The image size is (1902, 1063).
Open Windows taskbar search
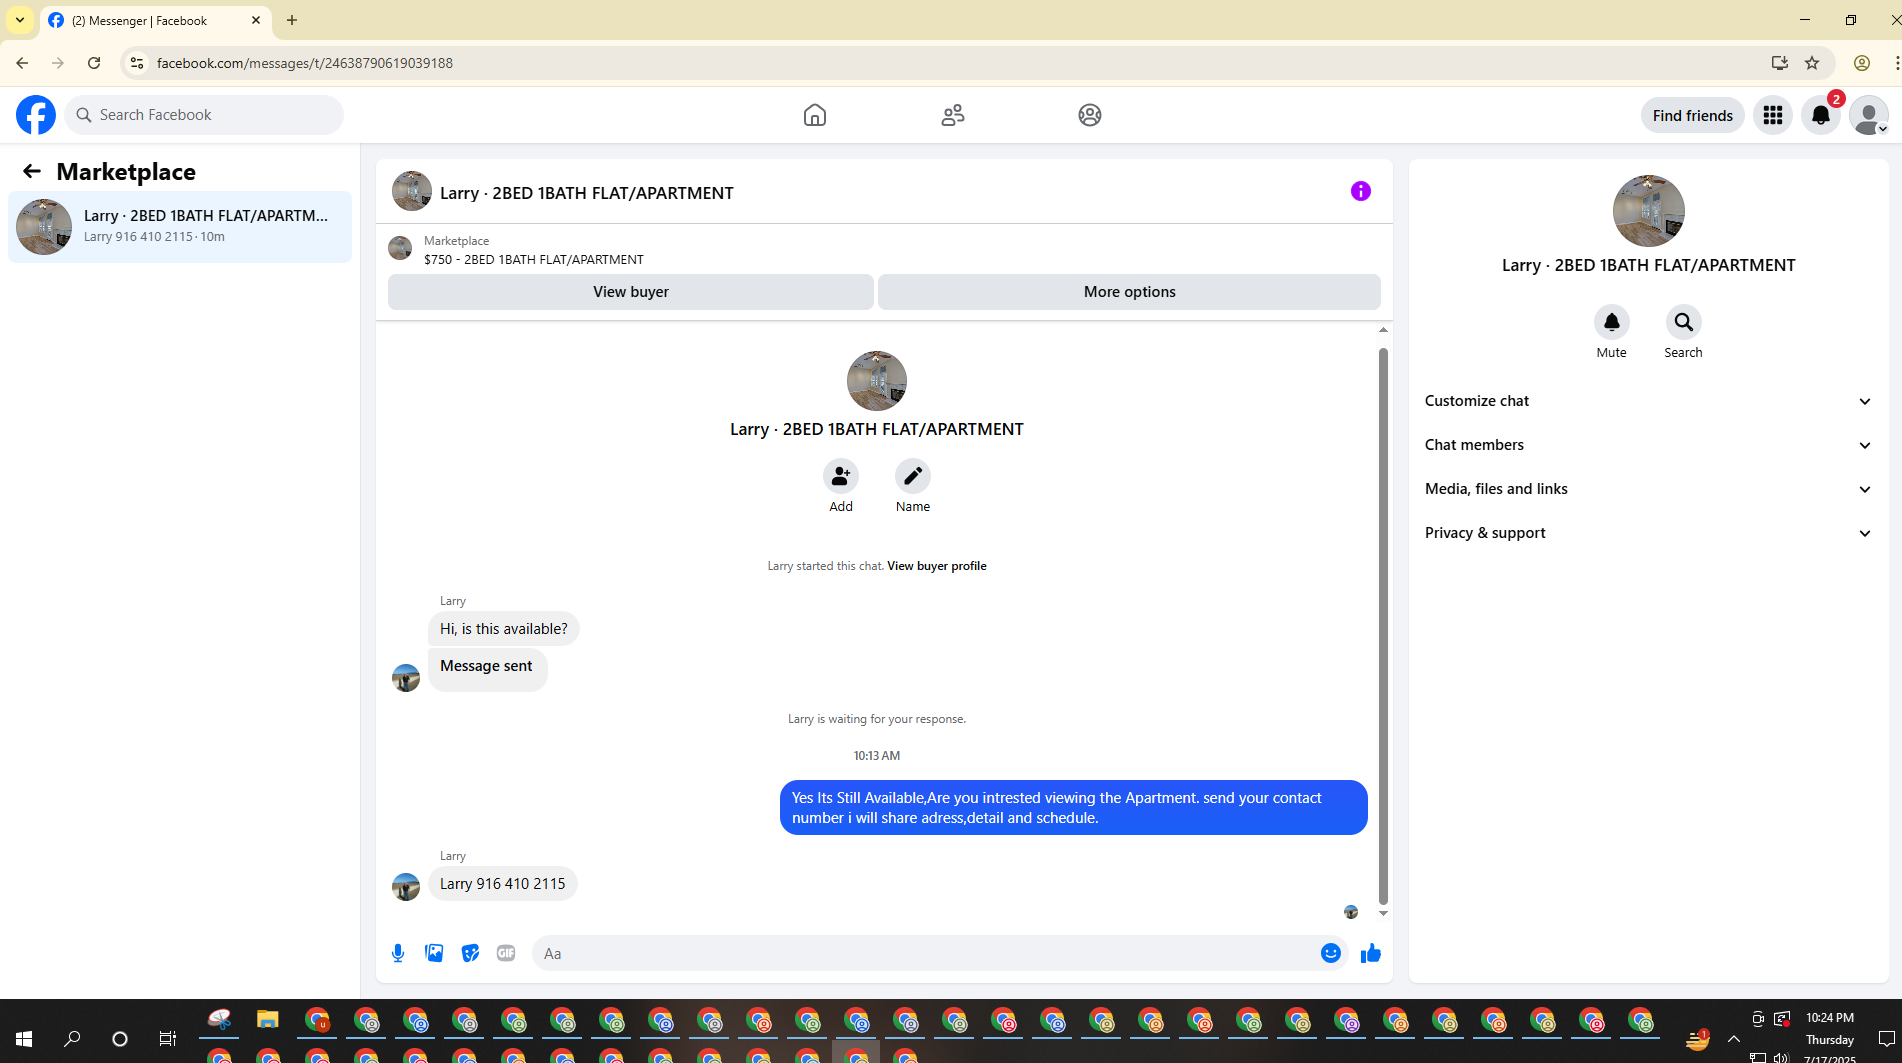coord(72,1039)
